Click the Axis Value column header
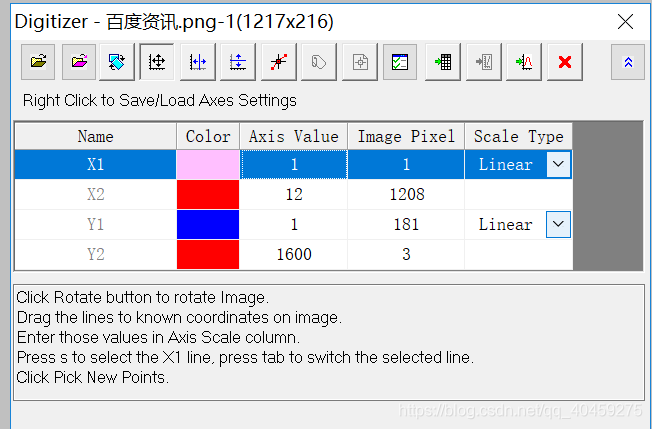The image size is (652, 429). point(294,136)
